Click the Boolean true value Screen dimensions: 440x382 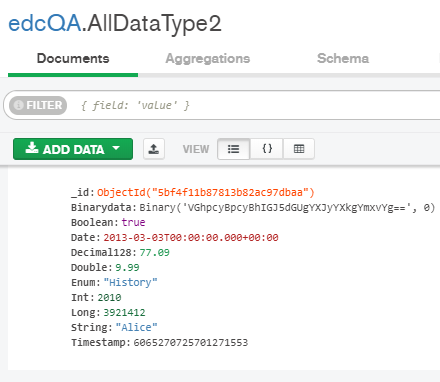point(133,222)
